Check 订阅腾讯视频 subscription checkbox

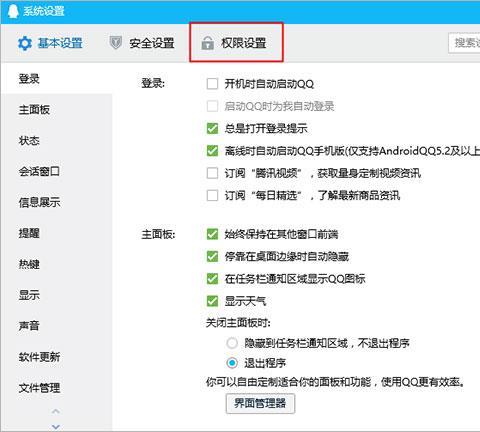pyautogui.click(x=212, y=173)
